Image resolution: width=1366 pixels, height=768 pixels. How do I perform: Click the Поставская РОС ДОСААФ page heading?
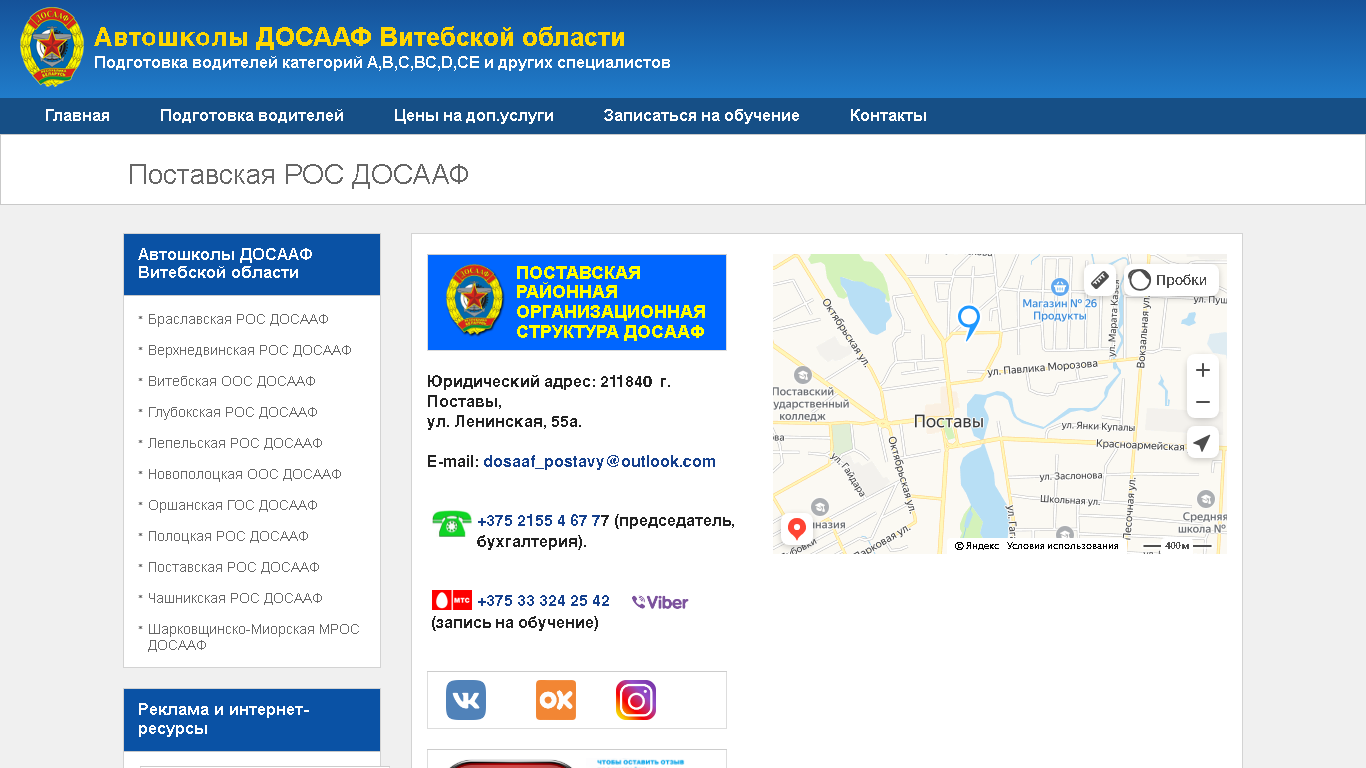tap(298, 175)
